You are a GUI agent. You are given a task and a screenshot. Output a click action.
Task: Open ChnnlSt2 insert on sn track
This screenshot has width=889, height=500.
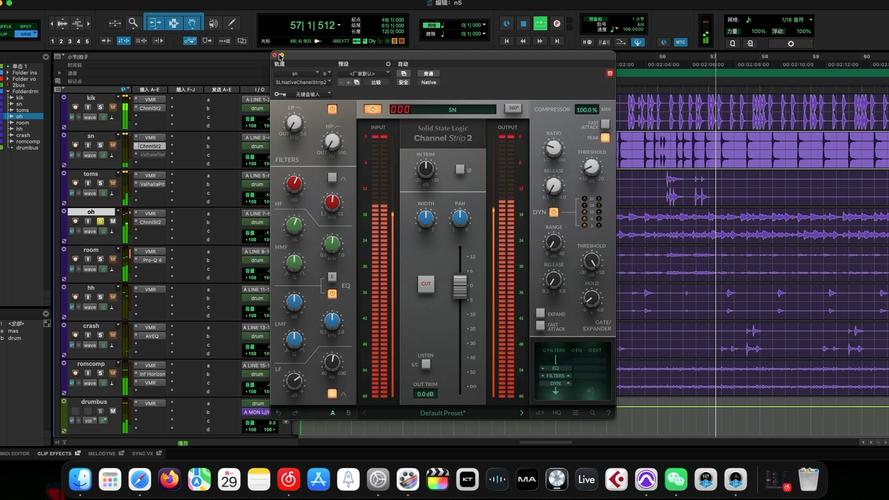point(150,146)
